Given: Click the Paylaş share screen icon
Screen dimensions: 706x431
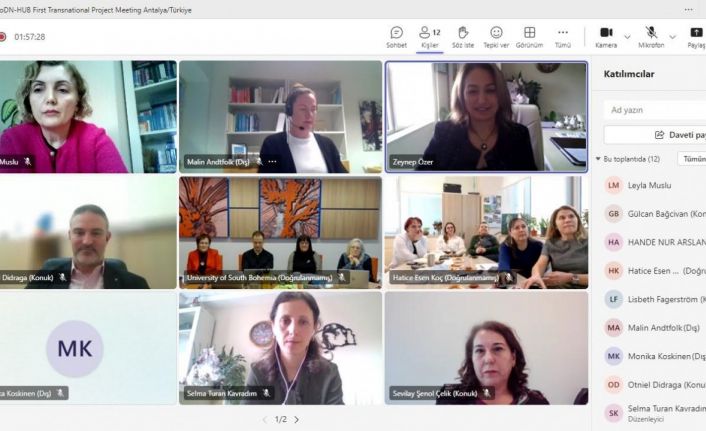Looking at the screenshot, I should pyautogui.click(x=696, y=32).
